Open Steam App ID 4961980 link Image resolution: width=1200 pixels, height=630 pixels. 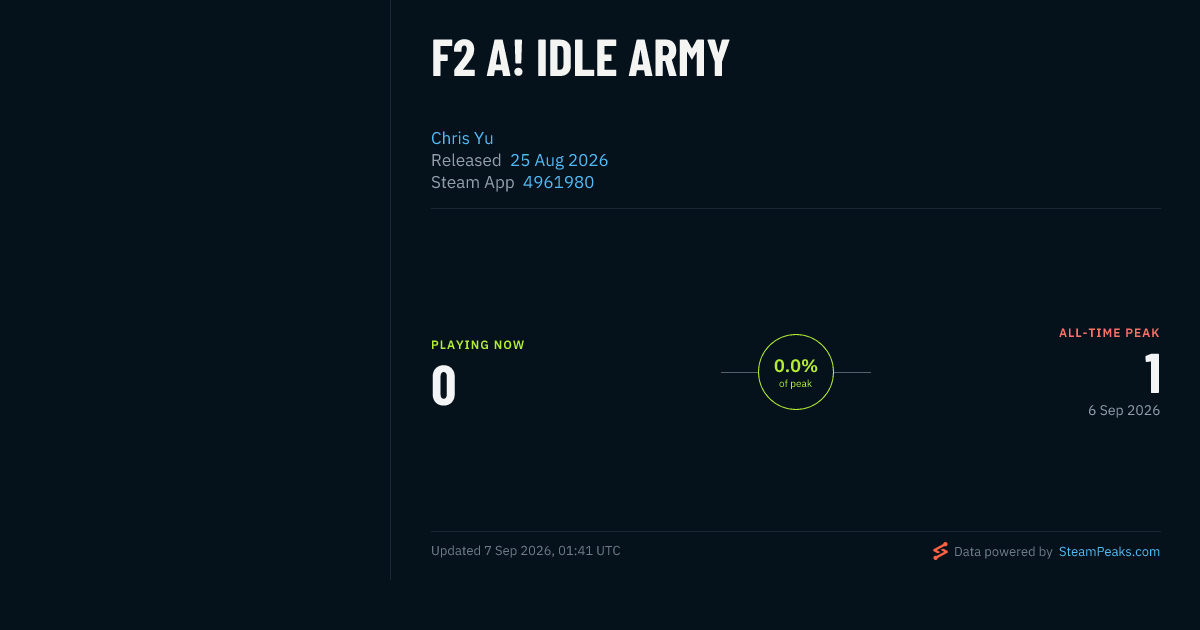[558, 182]
